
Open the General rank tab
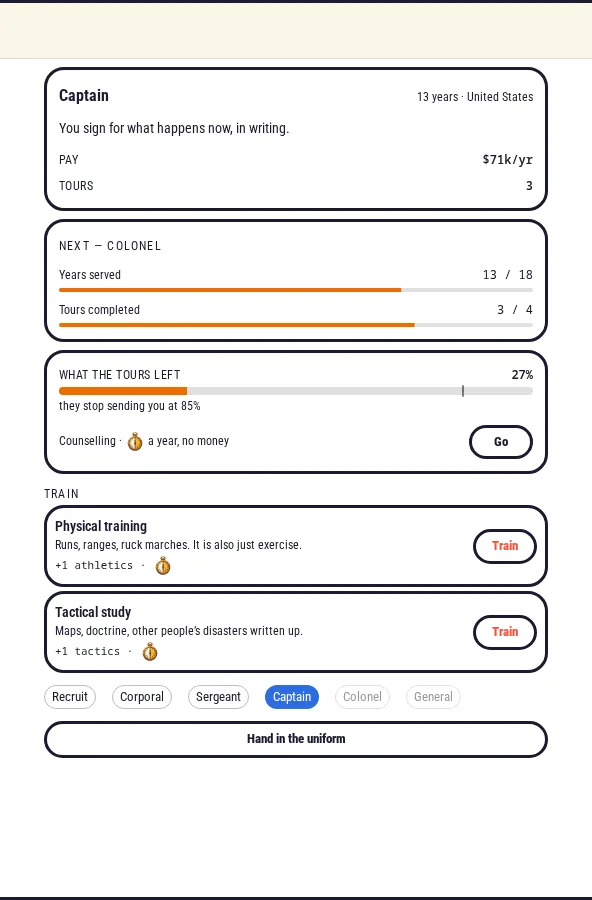[x=434, y=697]
